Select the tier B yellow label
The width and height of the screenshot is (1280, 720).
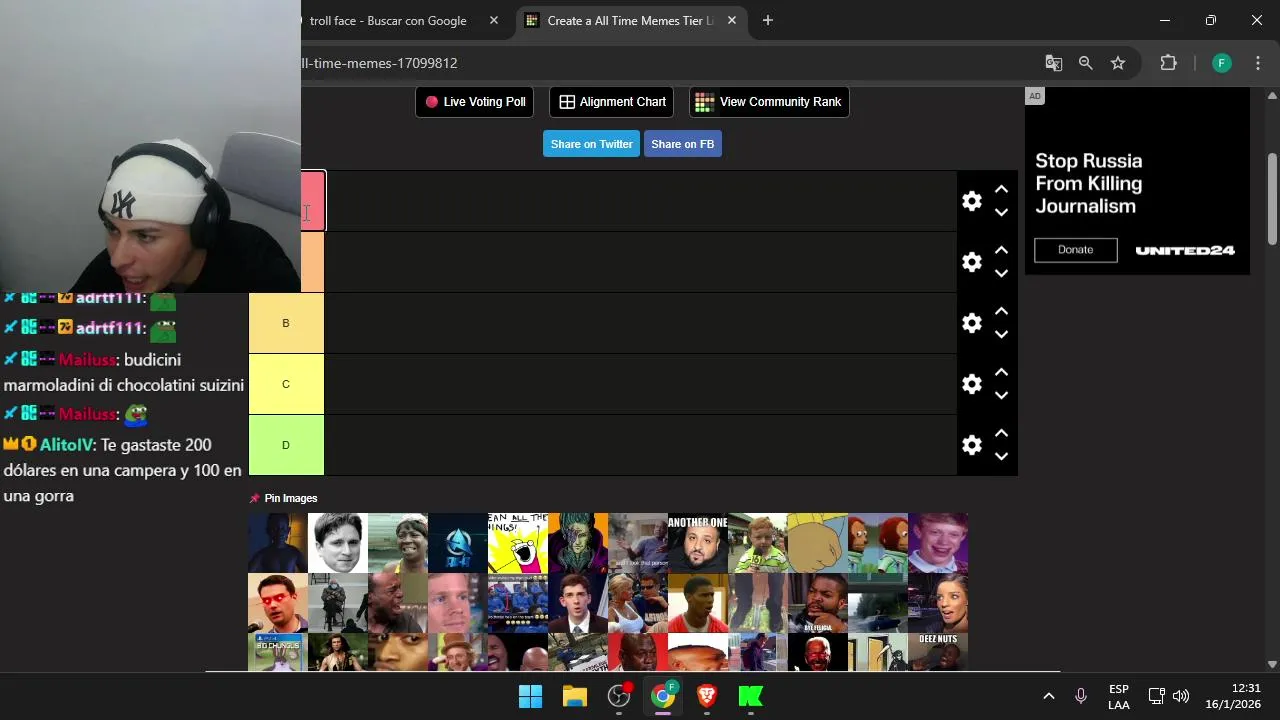click(x=286, y=323)
